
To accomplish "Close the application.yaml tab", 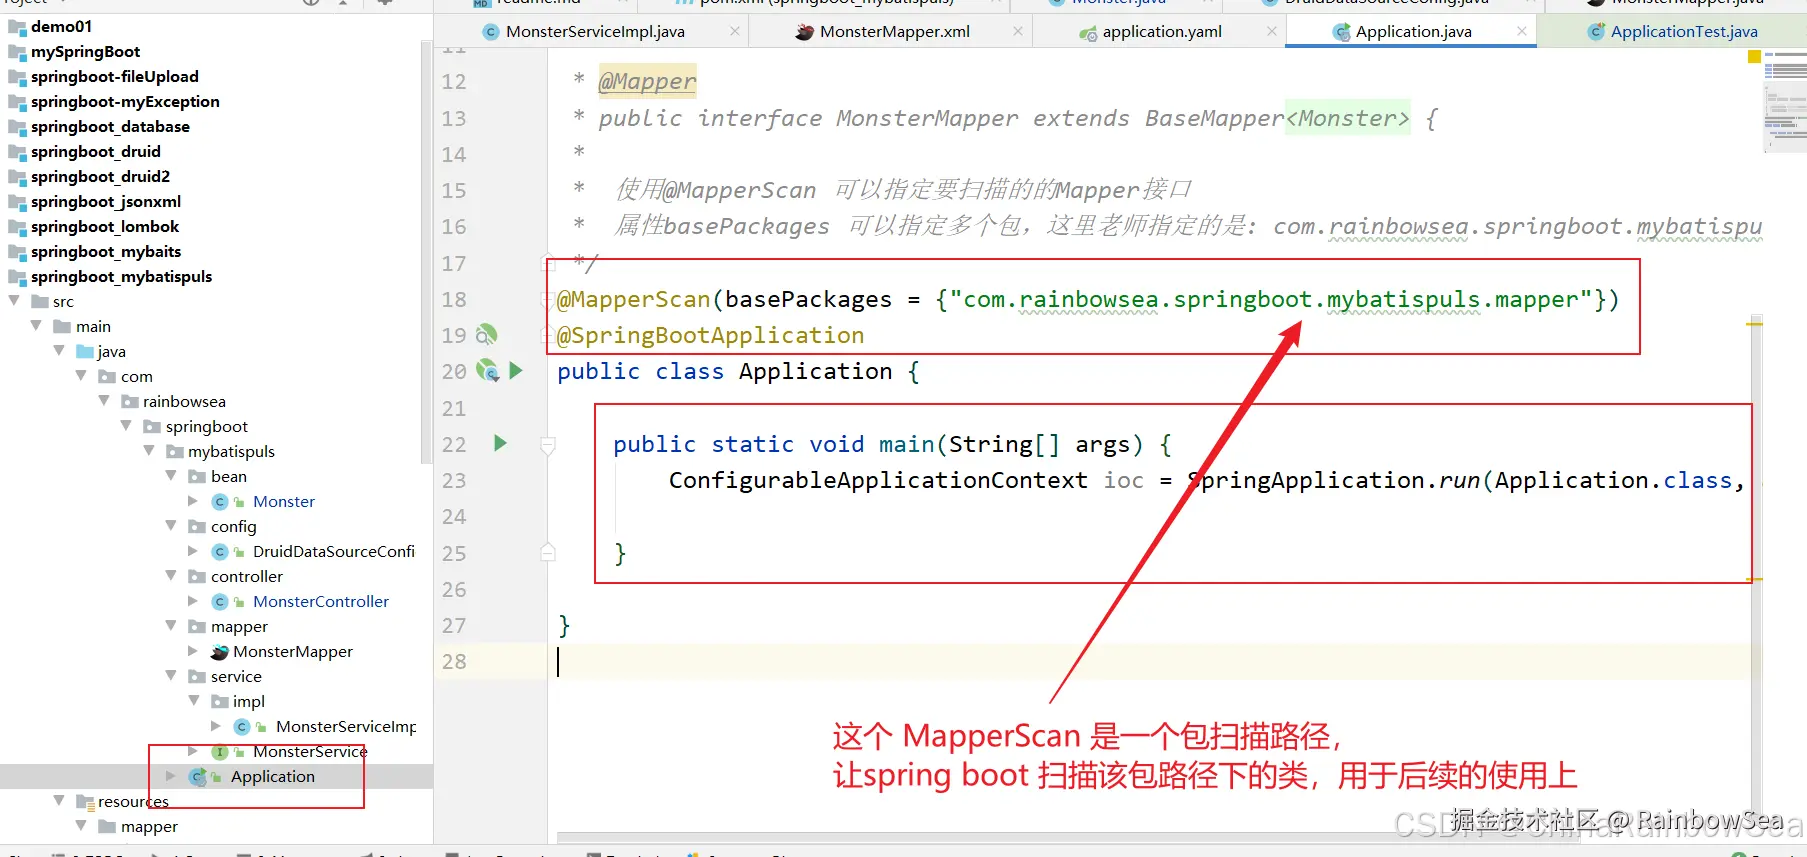I will click(x=1272, y=31).
